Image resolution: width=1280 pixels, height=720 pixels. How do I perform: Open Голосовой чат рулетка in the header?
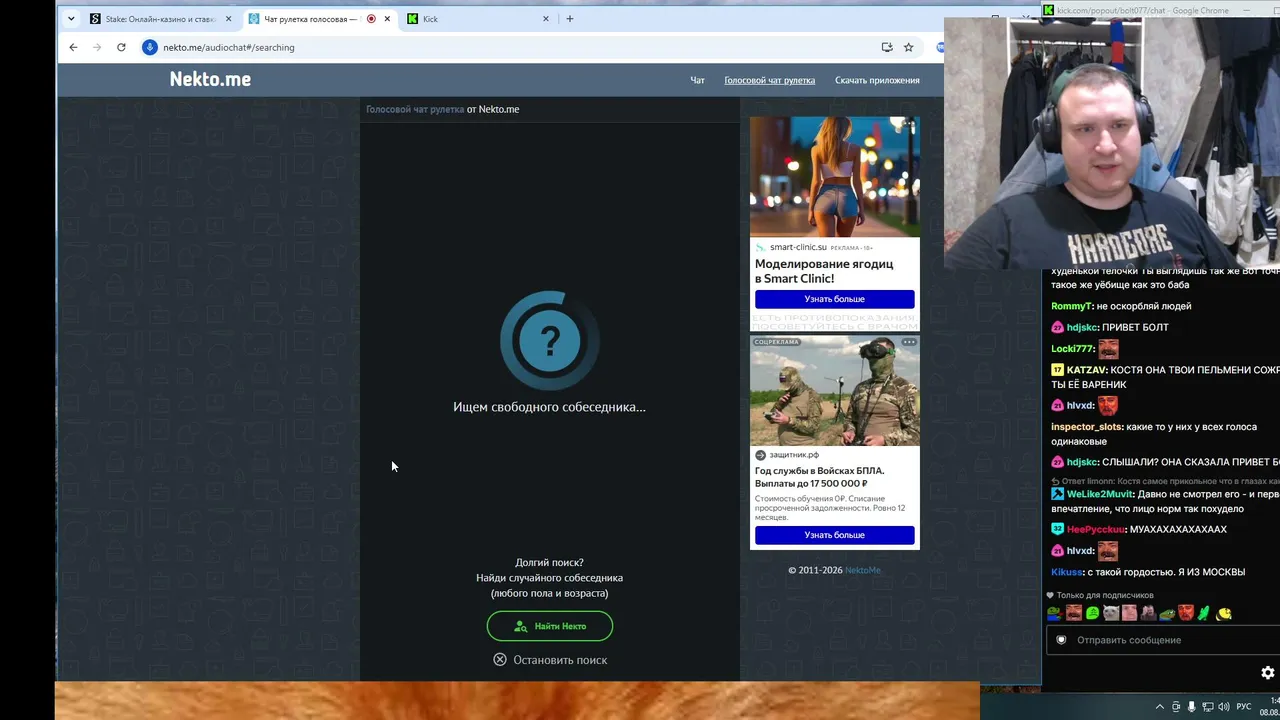click(x=769, y=80)
